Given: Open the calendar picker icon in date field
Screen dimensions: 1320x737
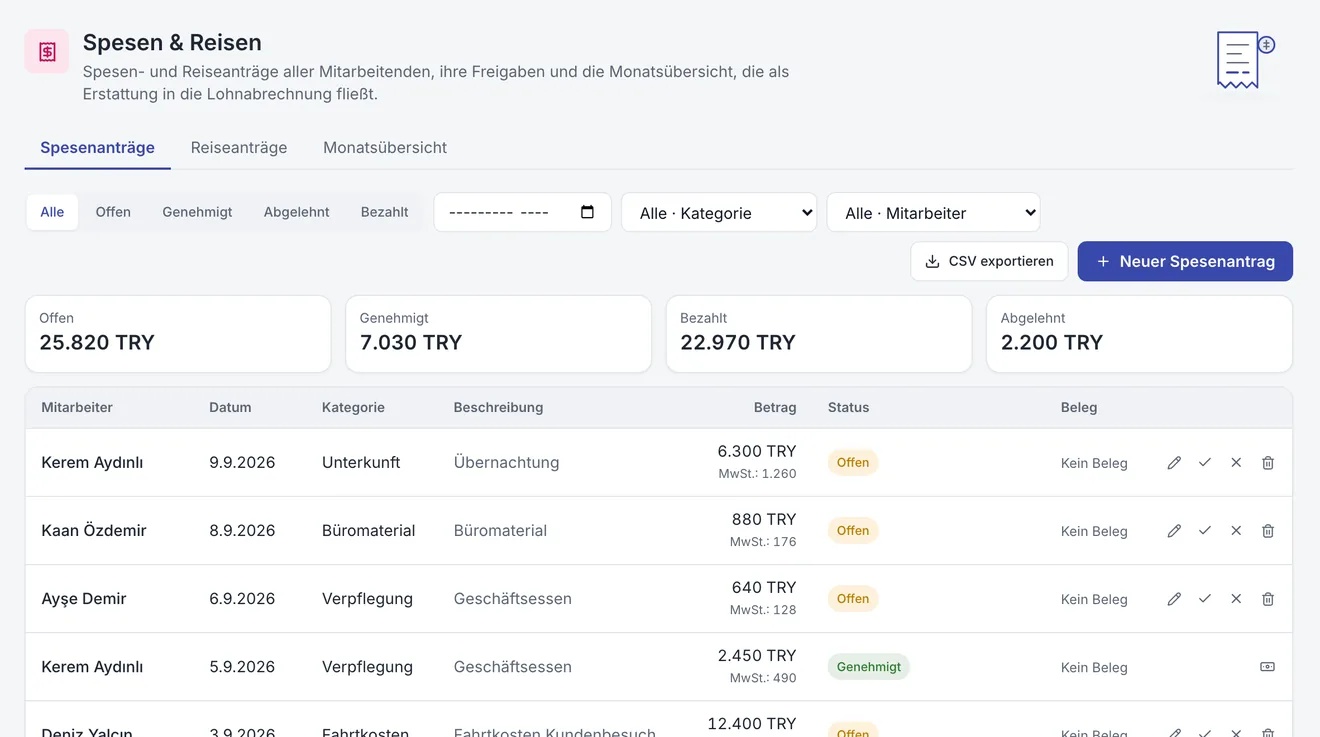Looking at the screenshot, I should click(587, 212).
